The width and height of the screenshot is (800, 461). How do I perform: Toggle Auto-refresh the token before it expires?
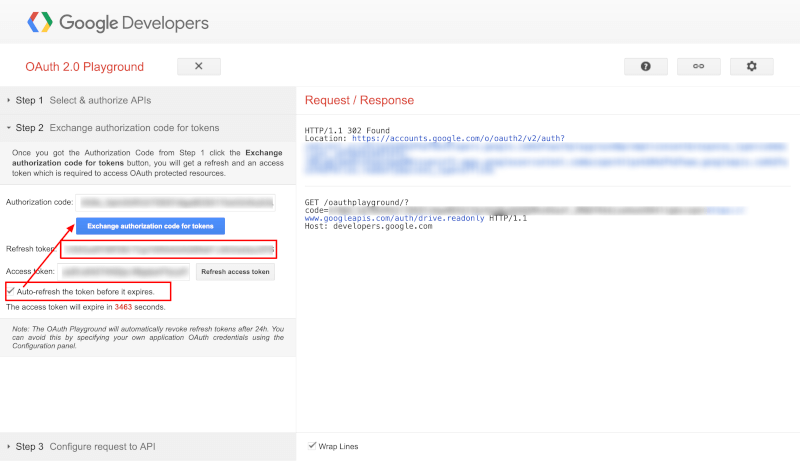[x=11, y=291]
